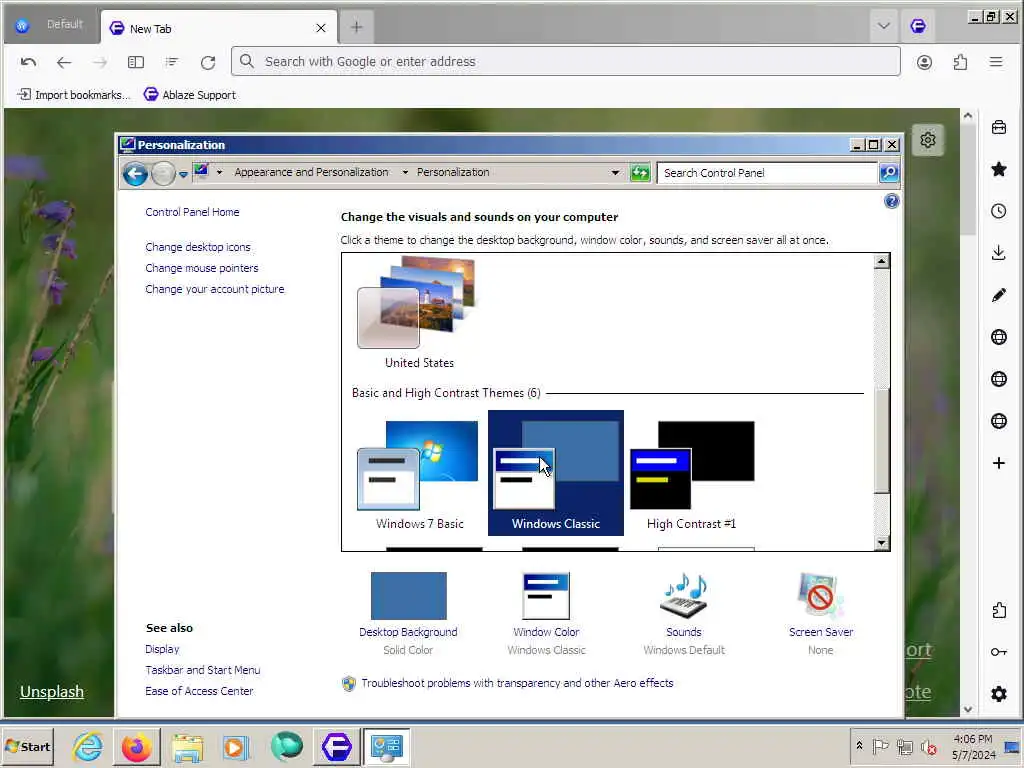The height and width of the screenshot is (768, 1024).
Task: Click Change desktop icons link
Action: click(x=198, y=248)
